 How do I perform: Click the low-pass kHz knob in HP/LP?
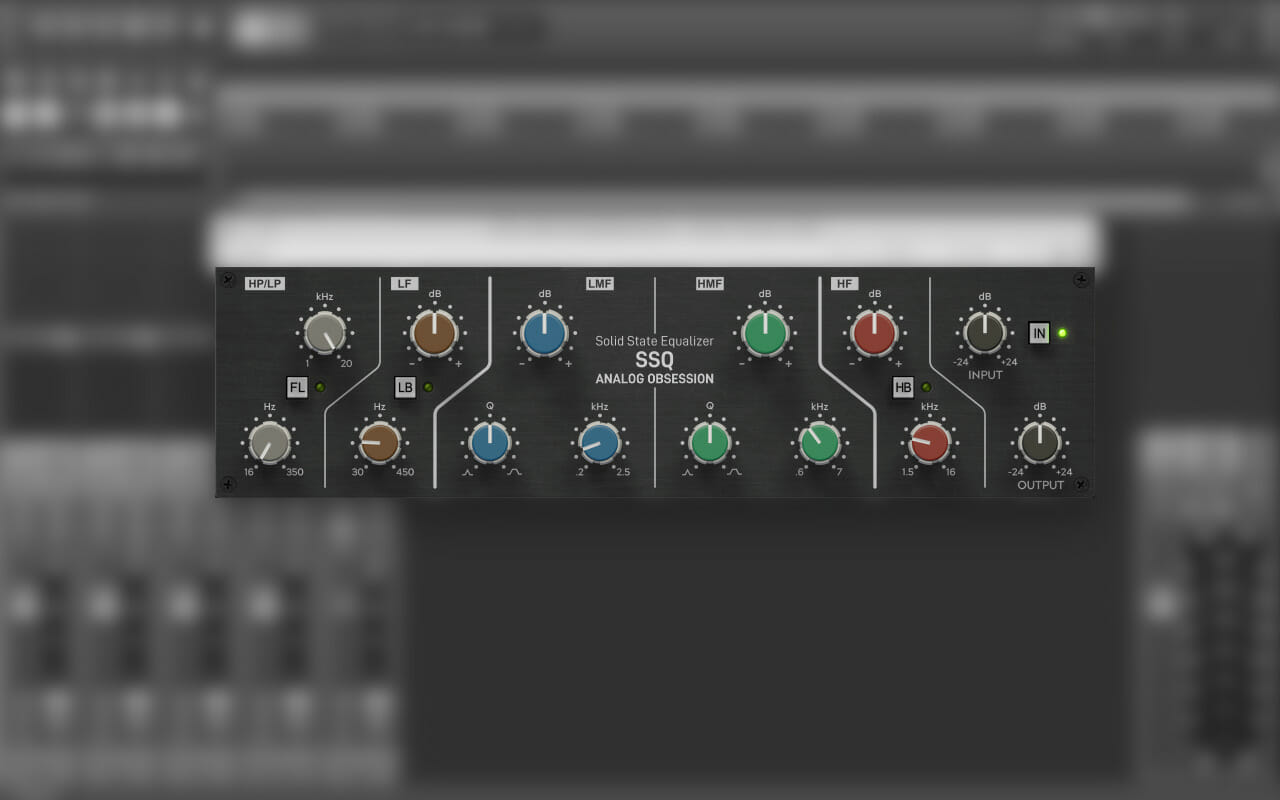(x=325, y=333)
